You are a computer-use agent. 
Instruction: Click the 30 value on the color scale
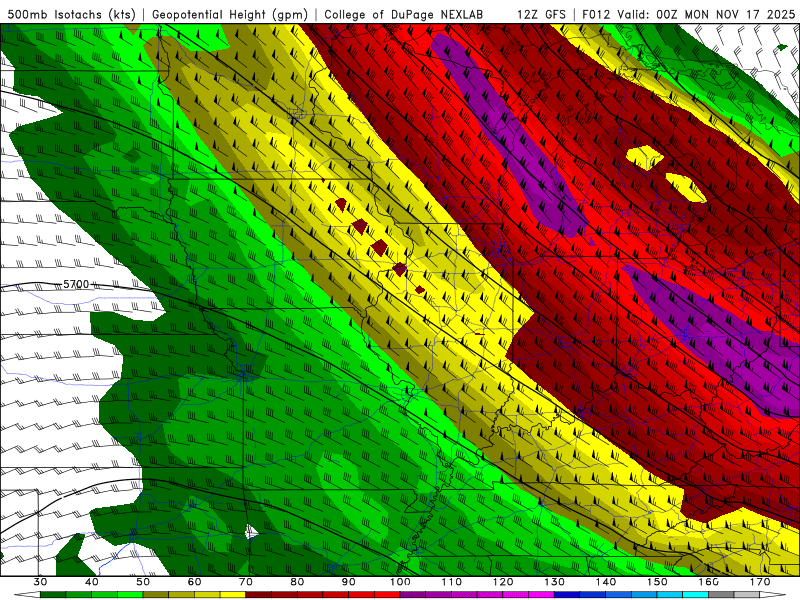click(40, 582)
